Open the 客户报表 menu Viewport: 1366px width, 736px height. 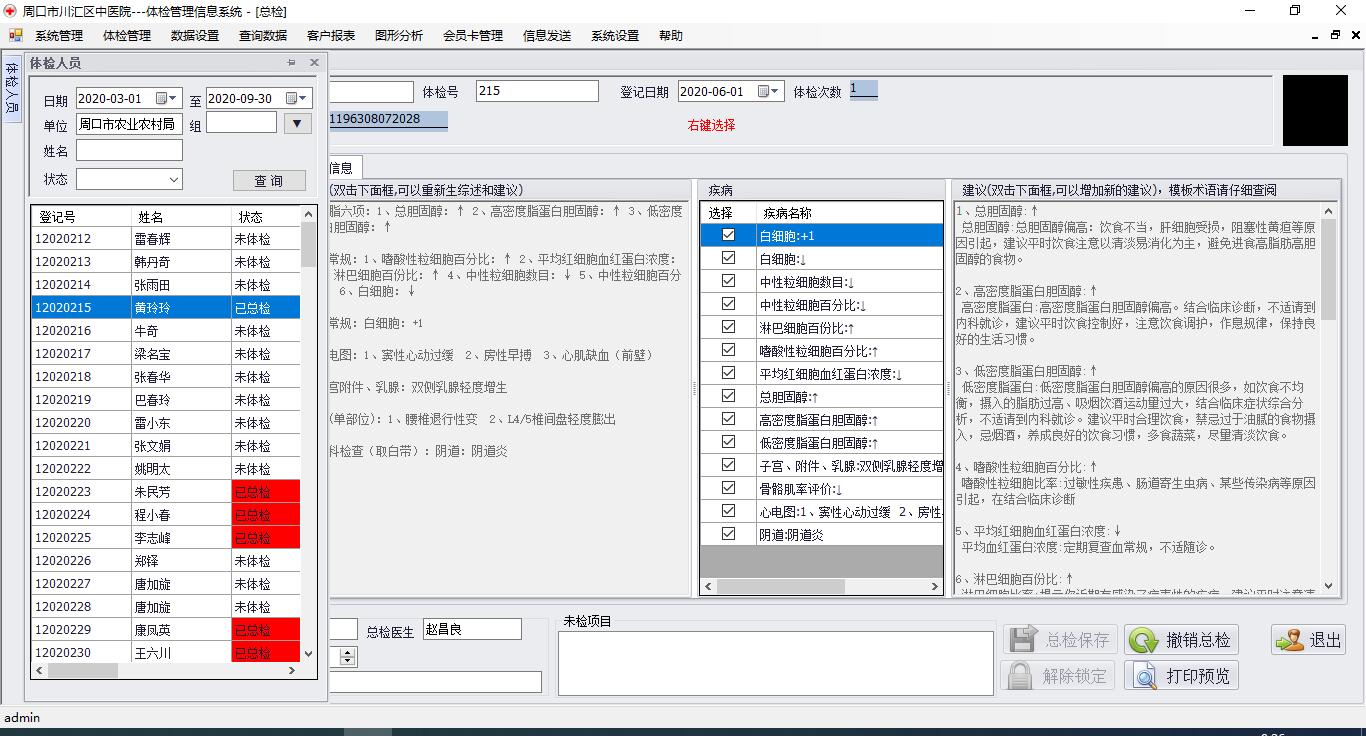[x=331, y=35]
